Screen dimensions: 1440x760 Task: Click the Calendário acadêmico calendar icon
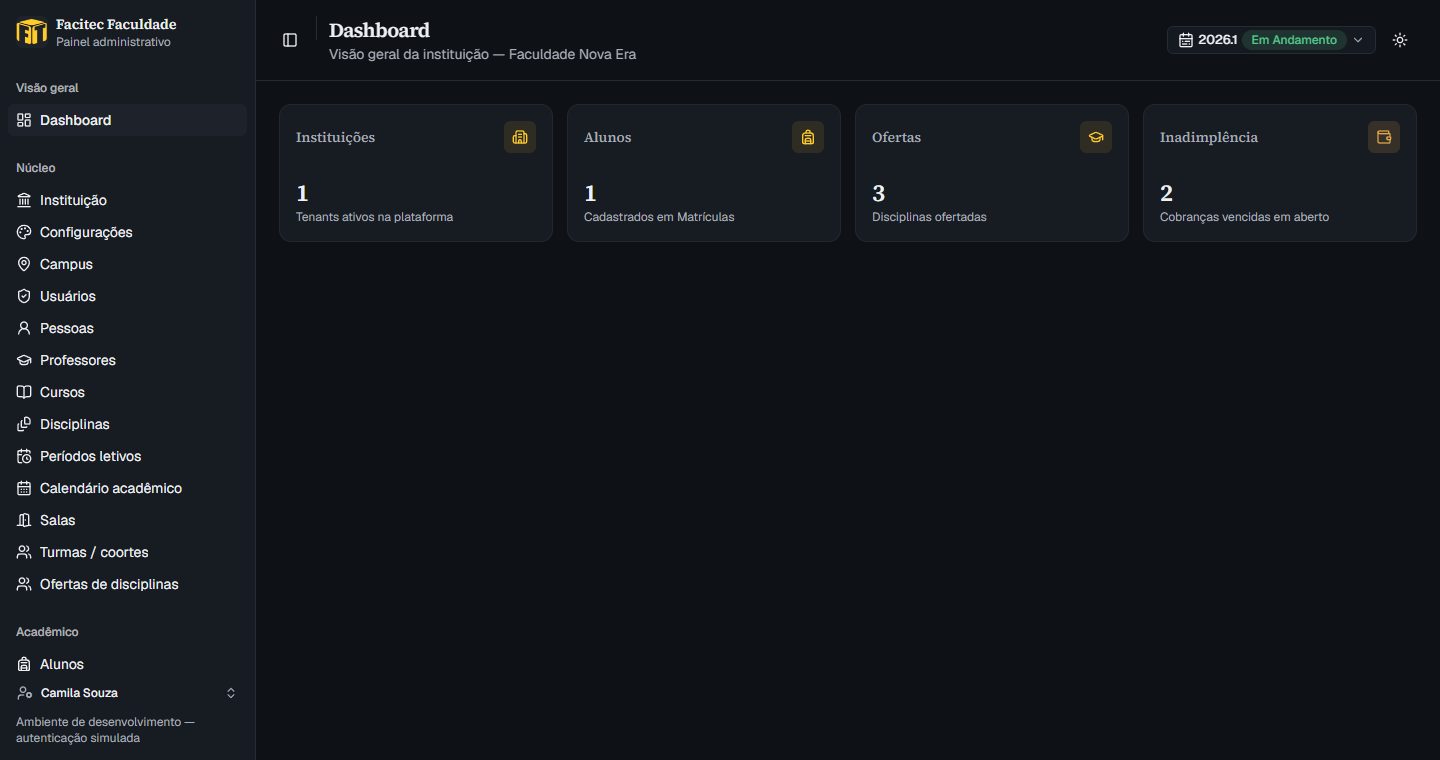coord(24,488)
